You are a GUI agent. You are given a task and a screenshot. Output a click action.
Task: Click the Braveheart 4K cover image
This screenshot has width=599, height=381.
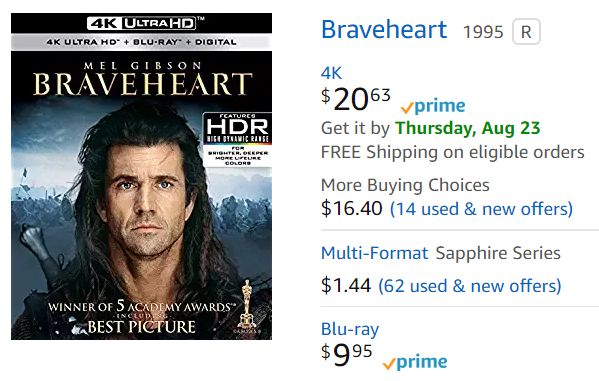click(x=141, y=176)
